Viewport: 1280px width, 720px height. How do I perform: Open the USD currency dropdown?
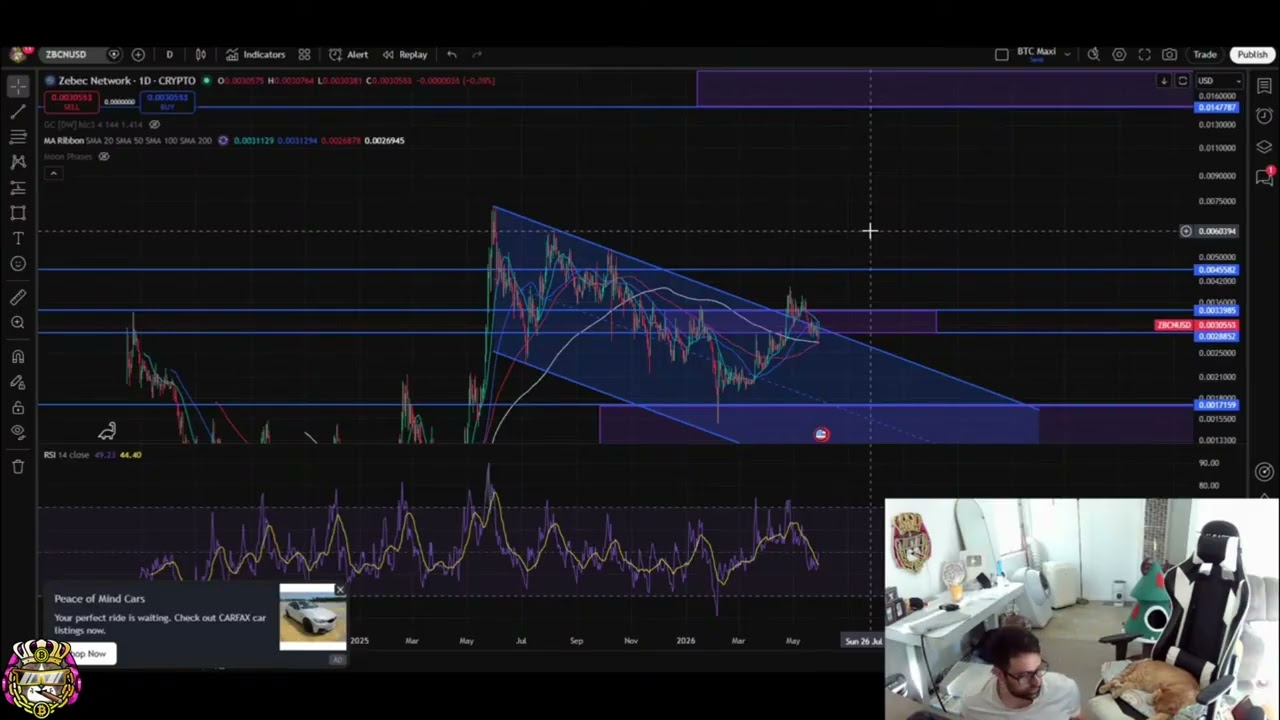[1219, 81]
